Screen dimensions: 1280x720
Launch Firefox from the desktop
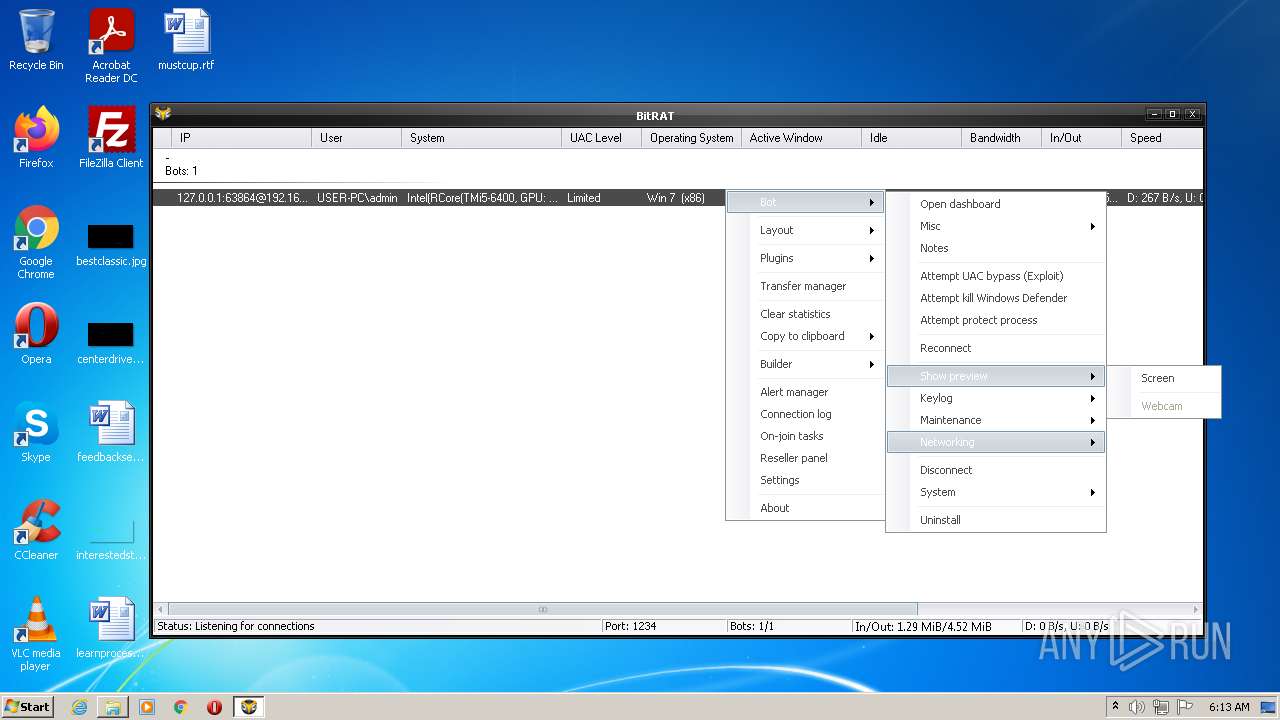(x=36, y=138)
